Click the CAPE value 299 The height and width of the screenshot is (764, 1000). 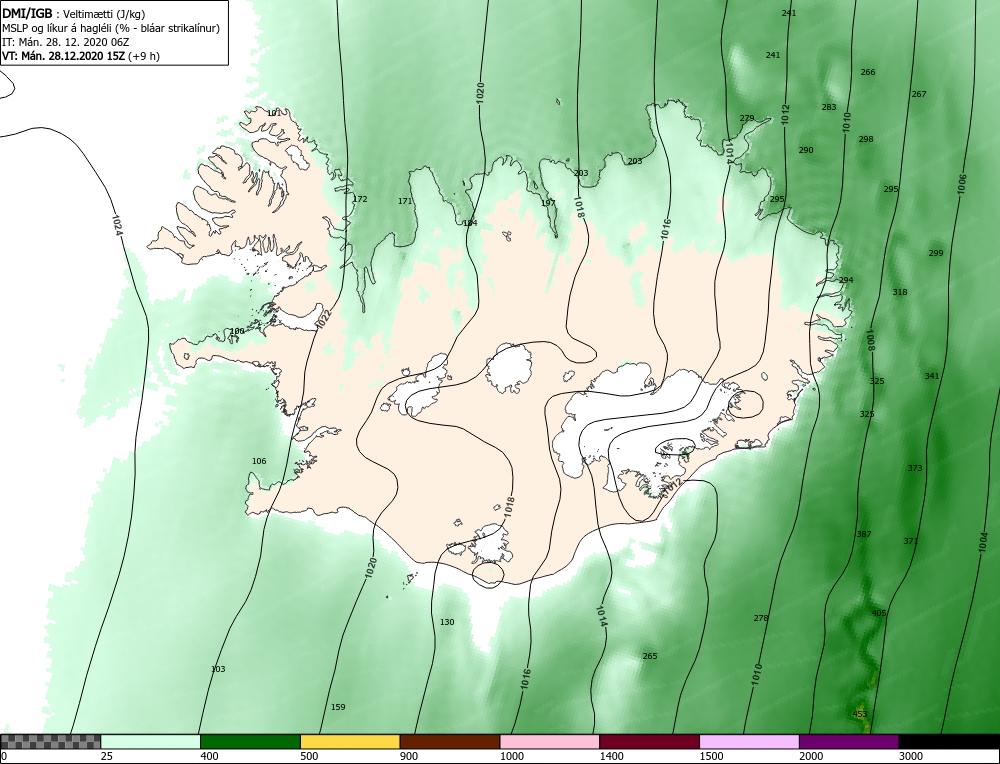[936, 253]
